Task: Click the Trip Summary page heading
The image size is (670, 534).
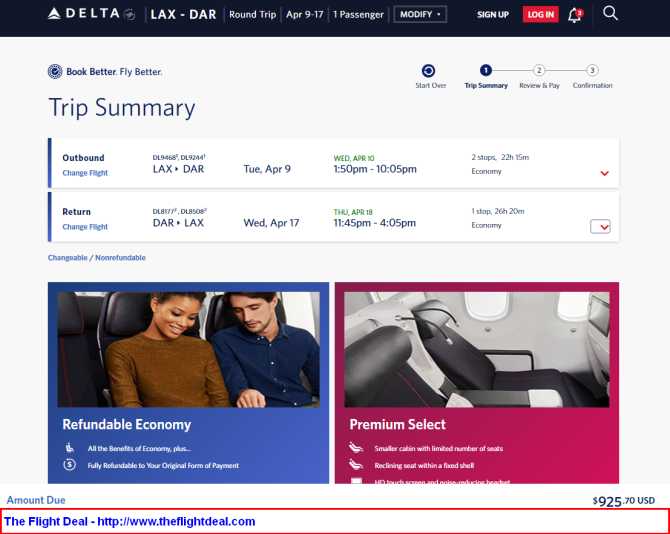Action: pyautogui.click(x=122, y=107)
